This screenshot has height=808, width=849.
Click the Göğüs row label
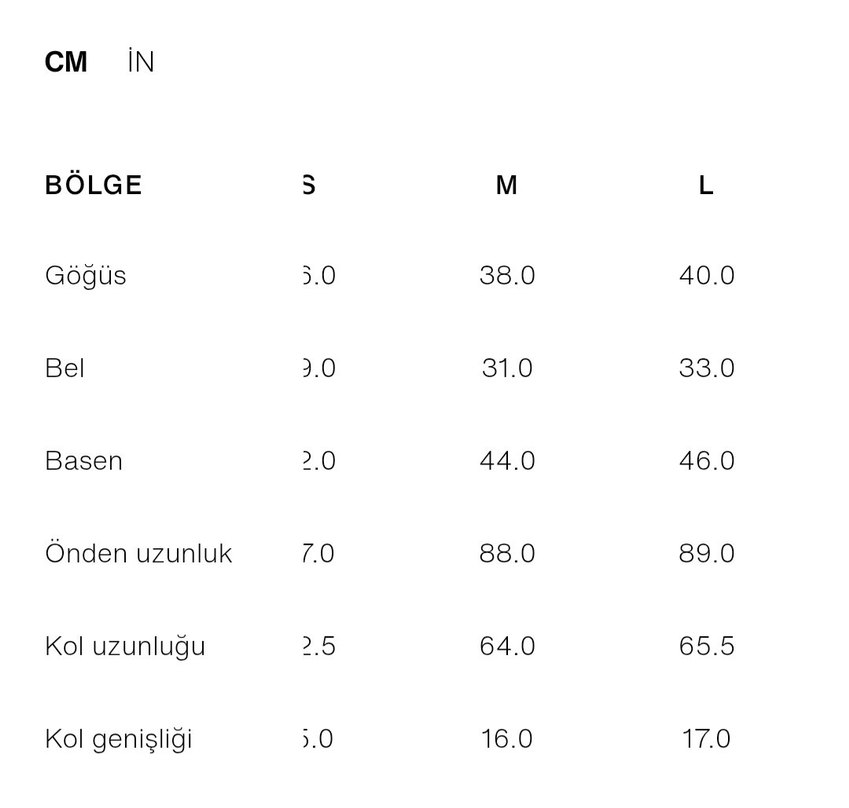pos(86,275)
